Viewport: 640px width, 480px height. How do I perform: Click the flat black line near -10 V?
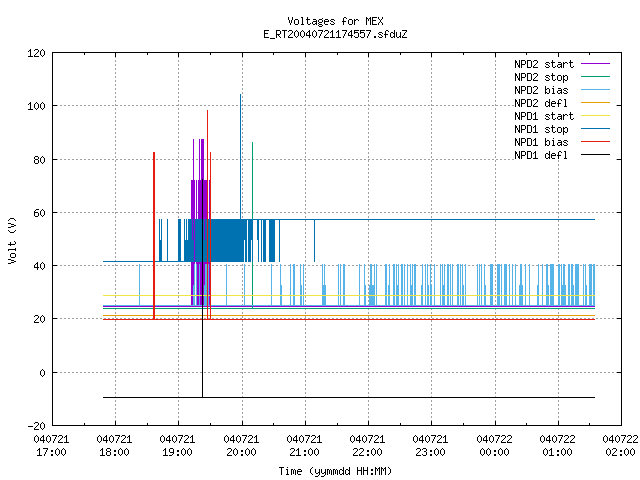click(x=349, y=397)
